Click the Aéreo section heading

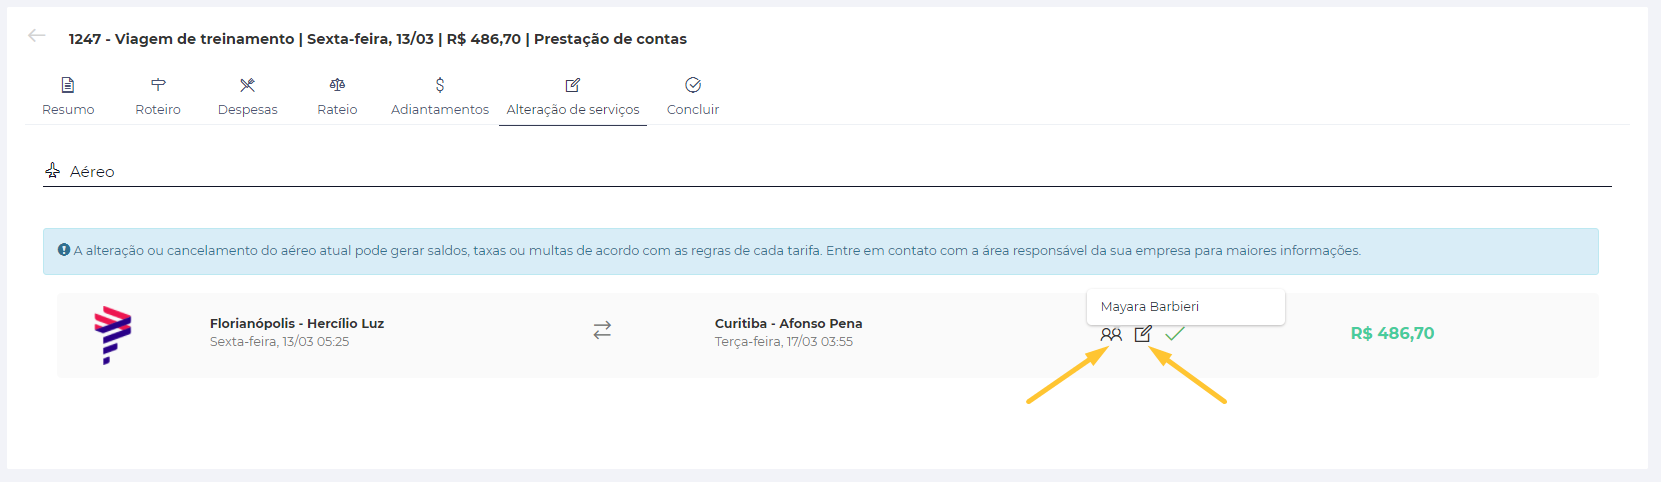coord(92,172)
